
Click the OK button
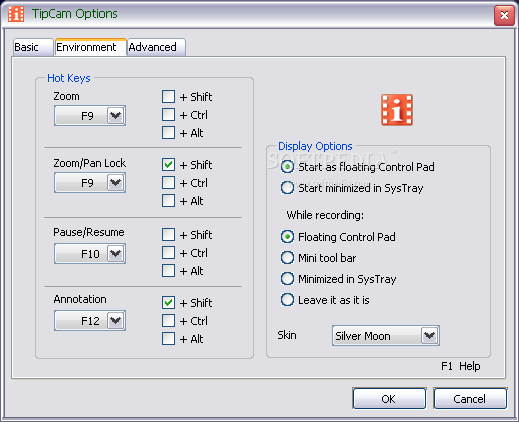pos(389,398)
